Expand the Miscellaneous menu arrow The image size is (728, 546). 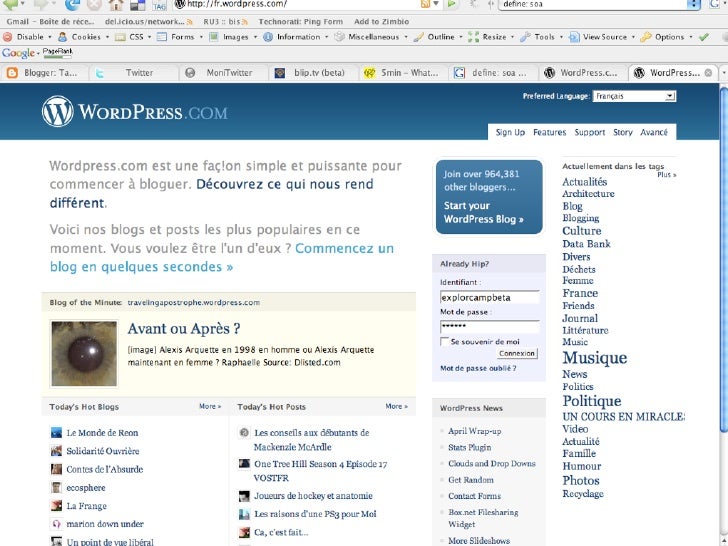point(406,37)
